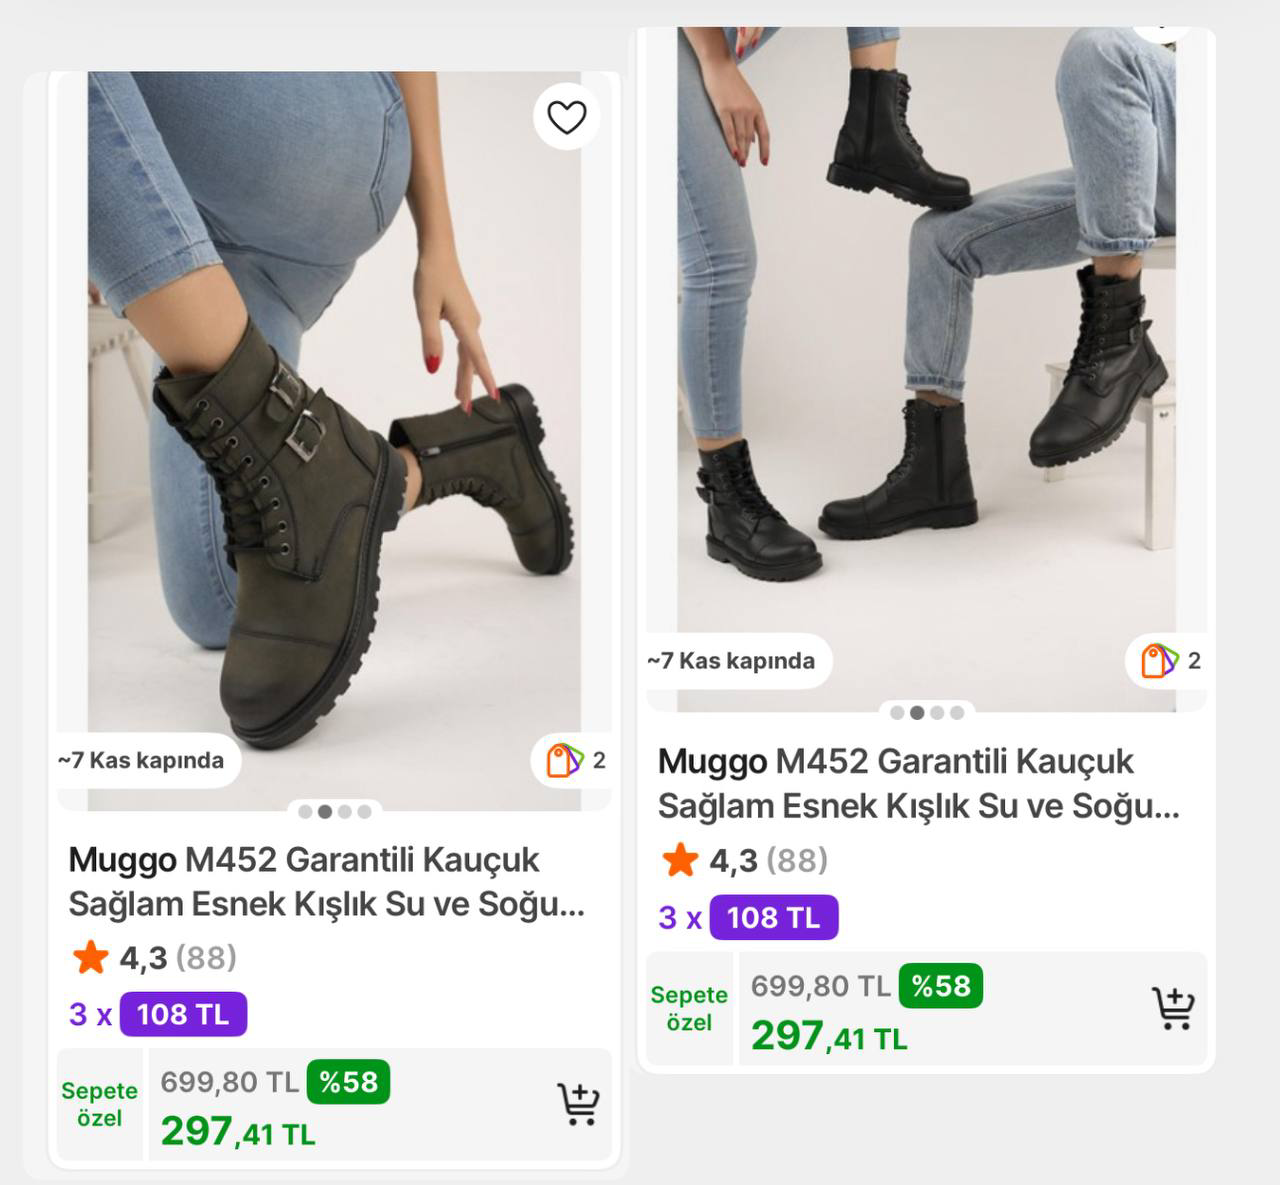Click the ~7 Kas kapında badge on black boots image
Image resolution: width=1280 pixels, height=1185 pixels.
coord(731,661)
